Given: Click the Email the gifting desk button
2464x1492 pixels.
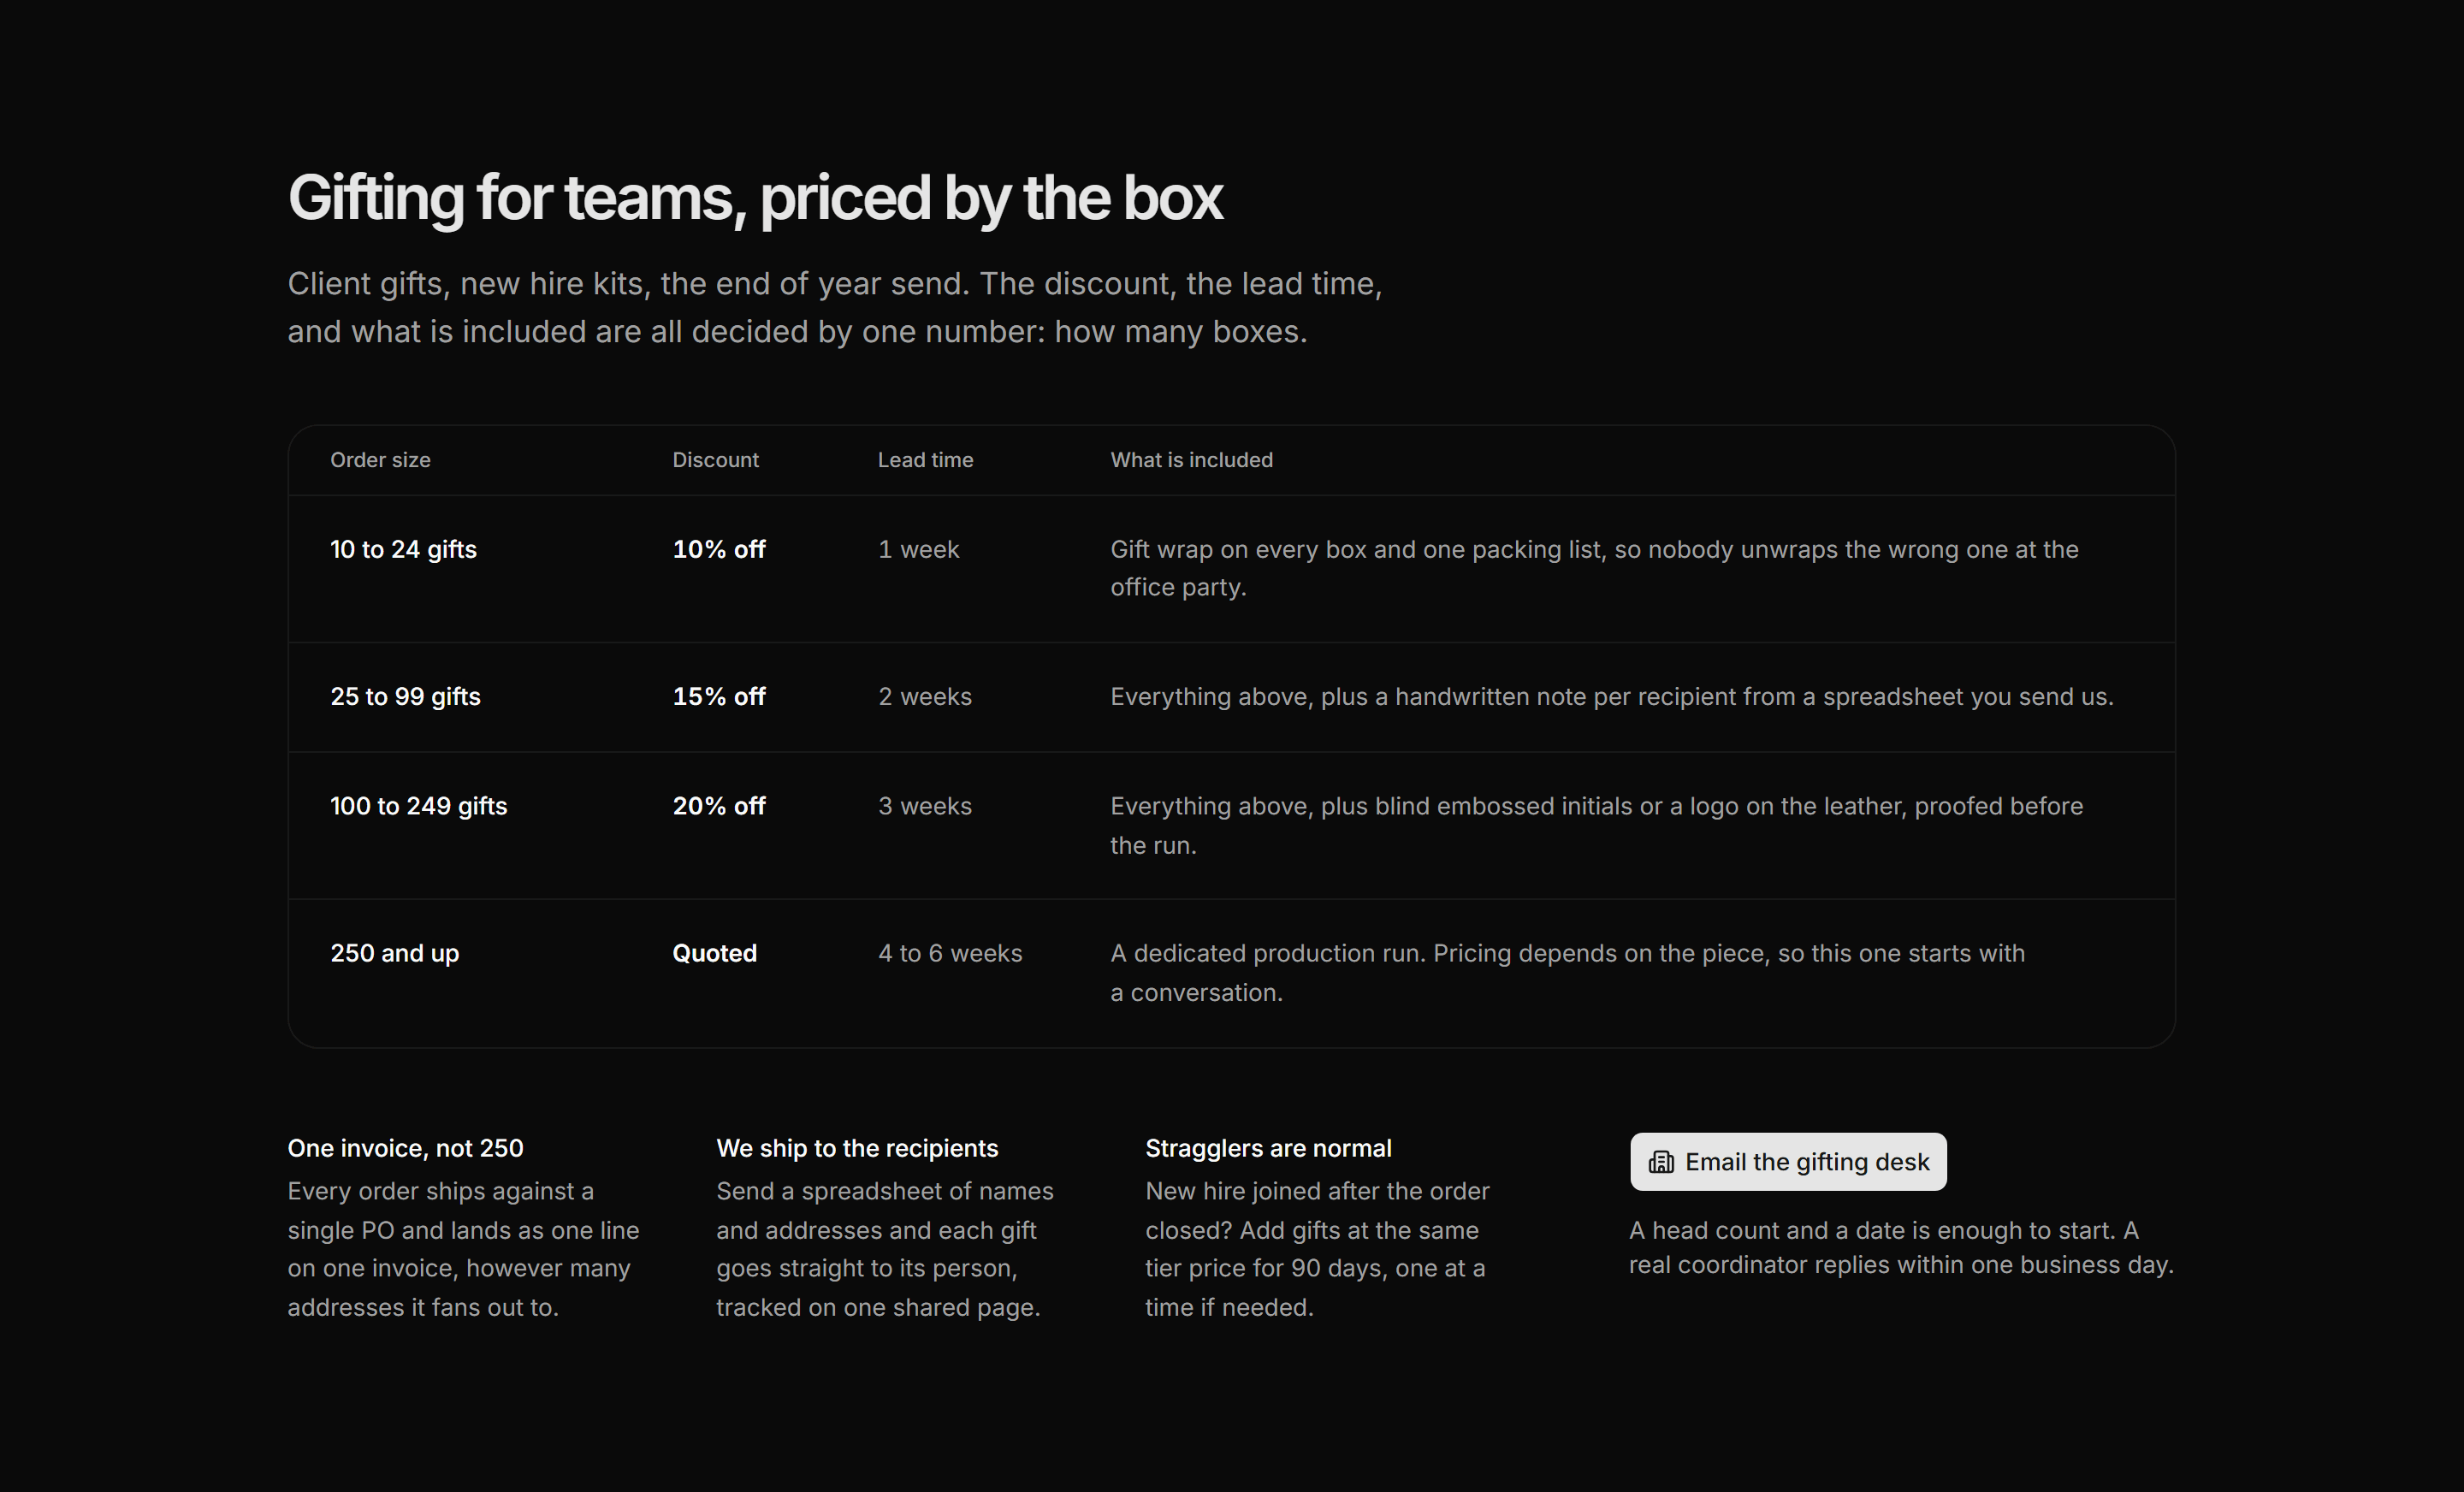Looking at the screenshot, I should pos(1788,1161).
